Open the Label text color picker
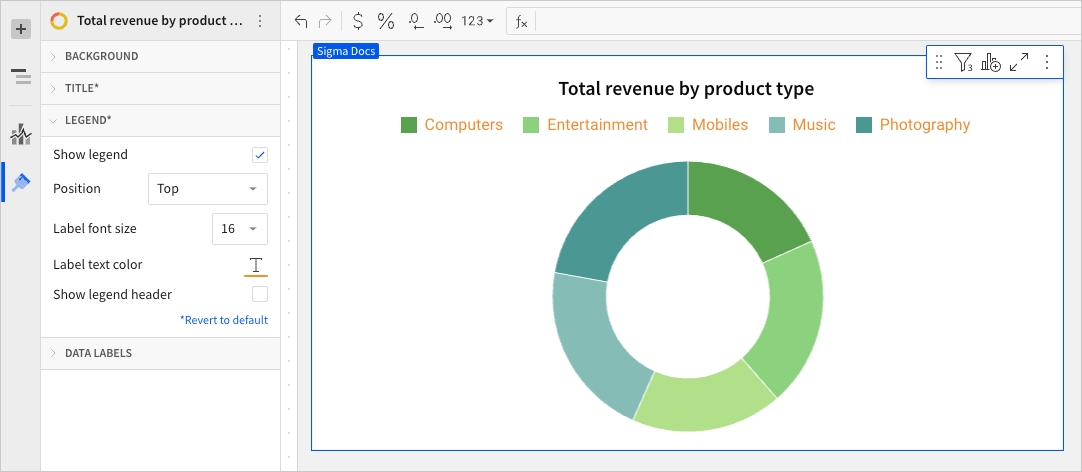The height and width of the screenshot is (472, 1082). (256, 265)
